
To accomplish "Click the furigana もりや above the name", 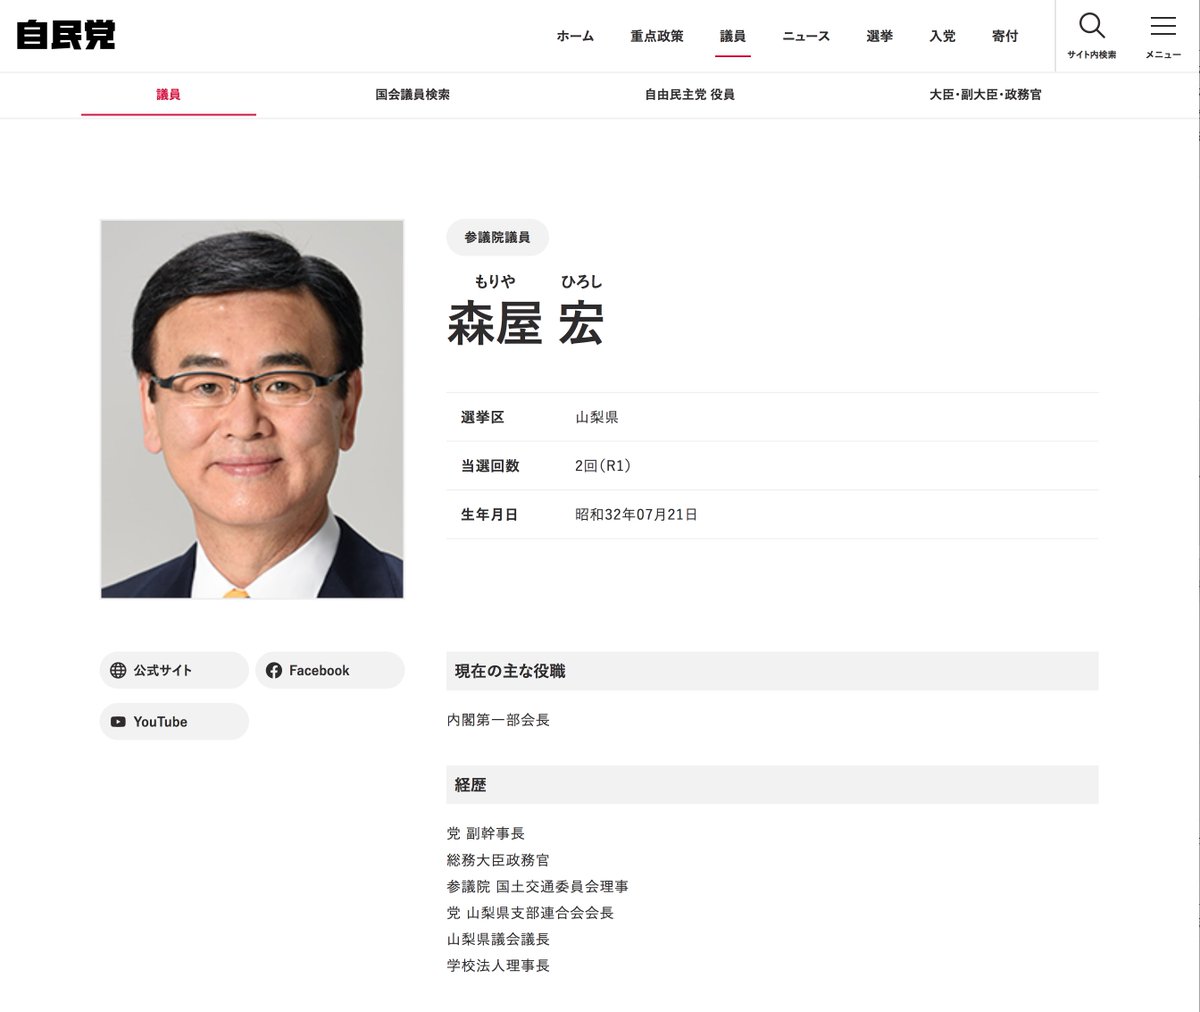I will tap(495, 282).
